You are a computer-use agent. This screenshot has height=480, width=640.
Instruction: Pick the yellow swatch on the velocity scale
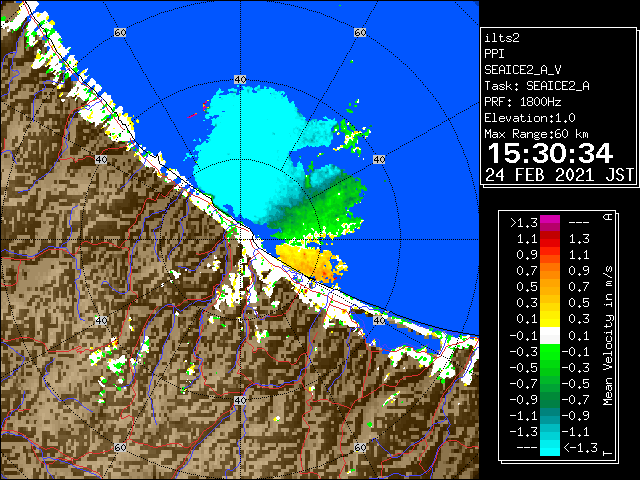coord(549,318)
